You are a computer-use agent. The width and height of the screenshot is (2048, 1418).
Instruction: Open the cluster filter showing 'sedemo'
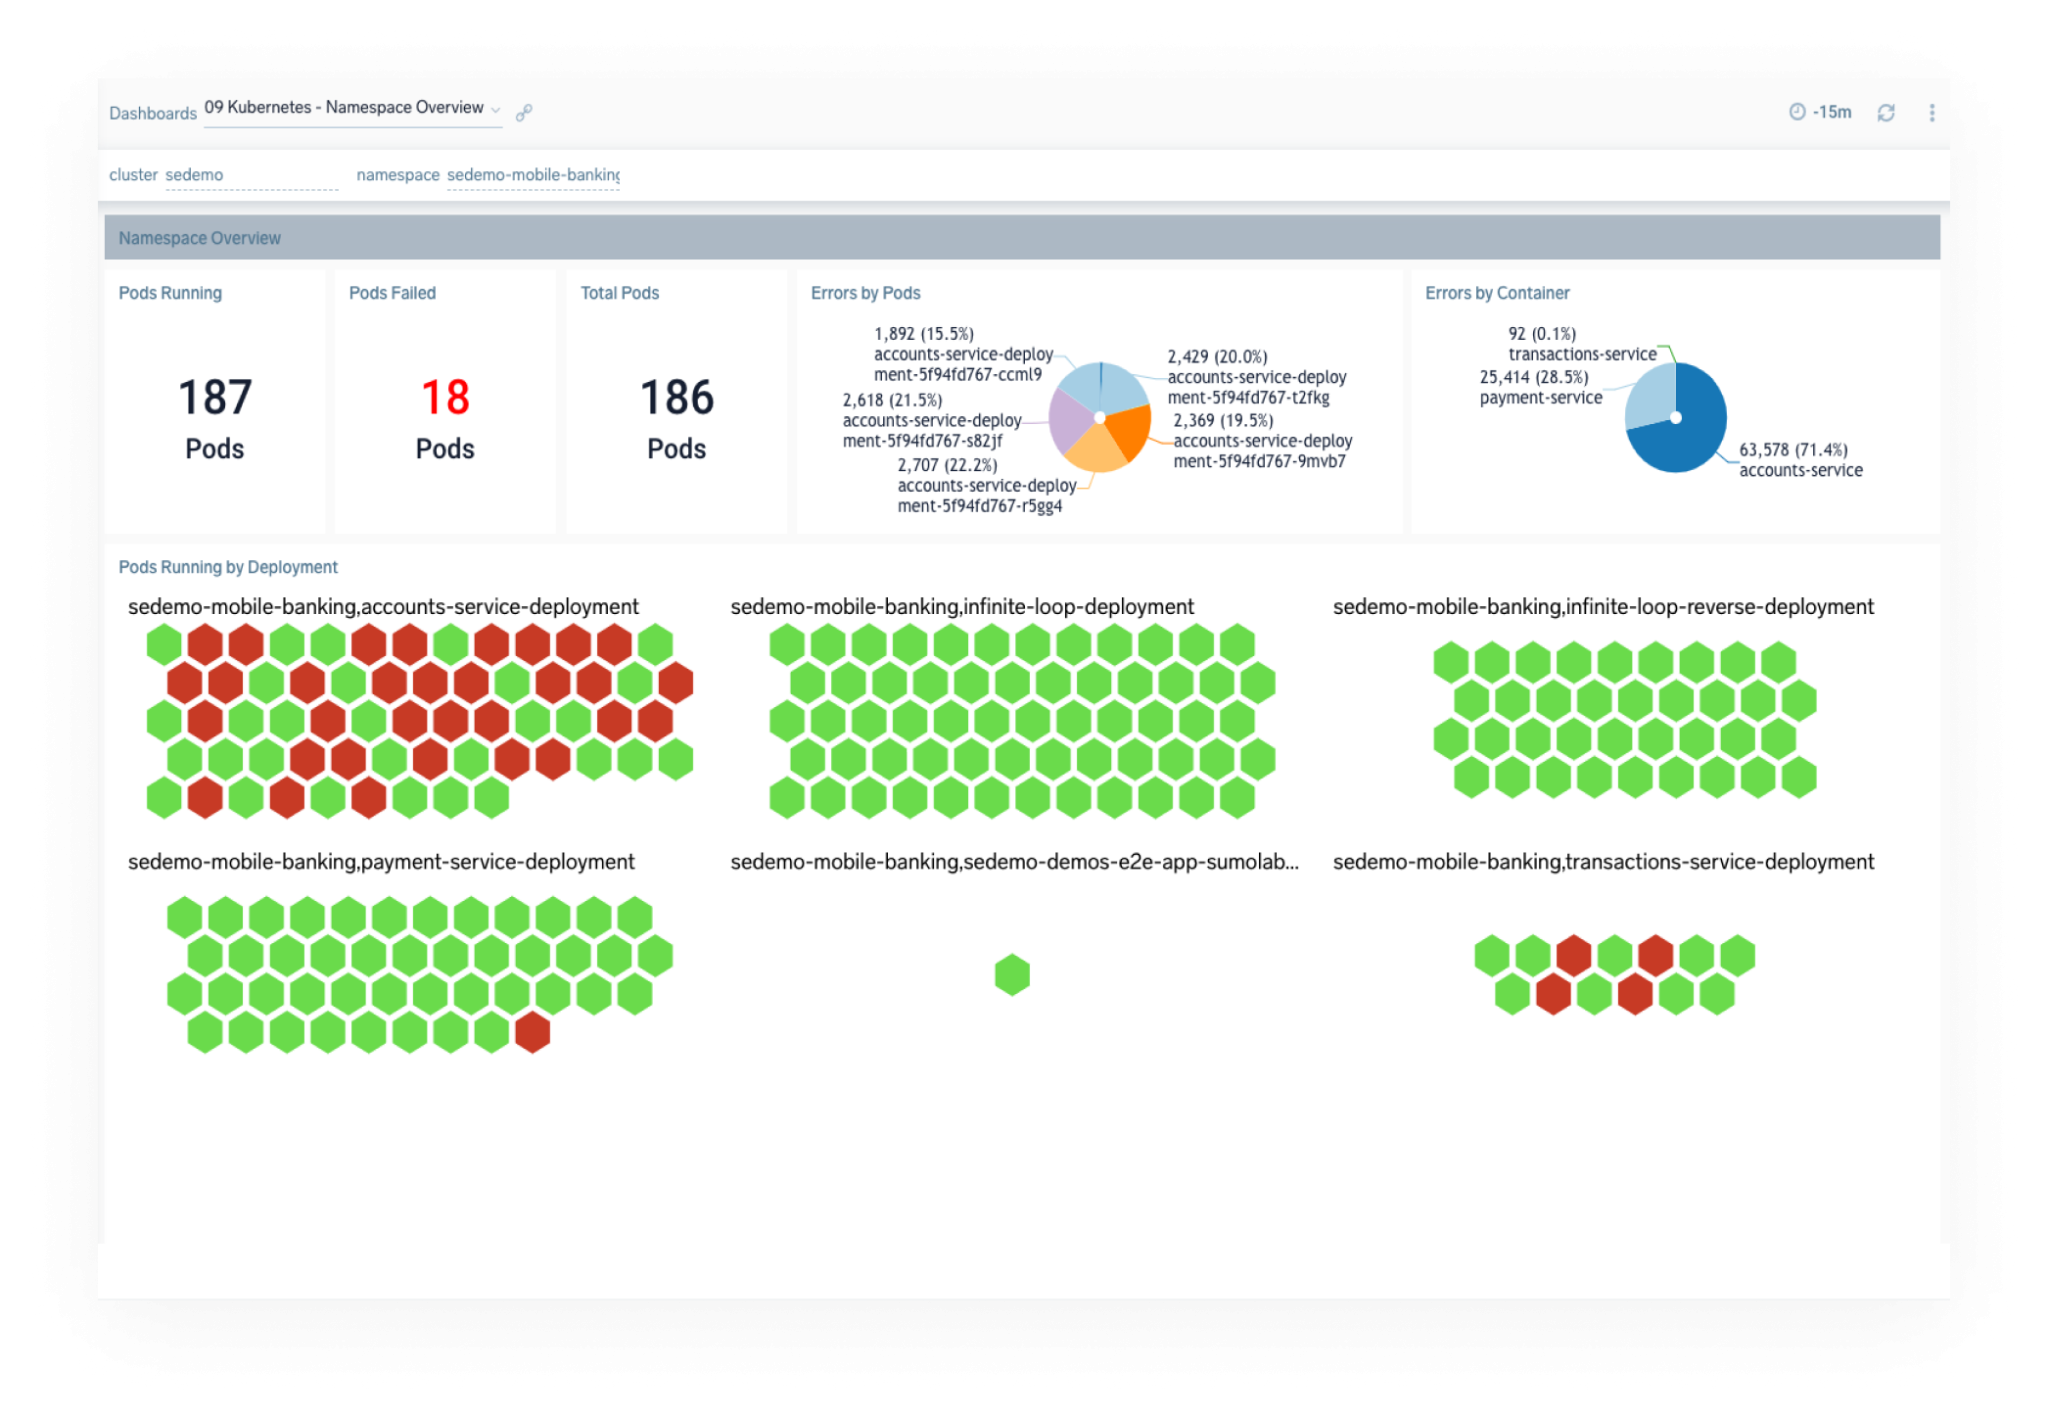[193, 174]
